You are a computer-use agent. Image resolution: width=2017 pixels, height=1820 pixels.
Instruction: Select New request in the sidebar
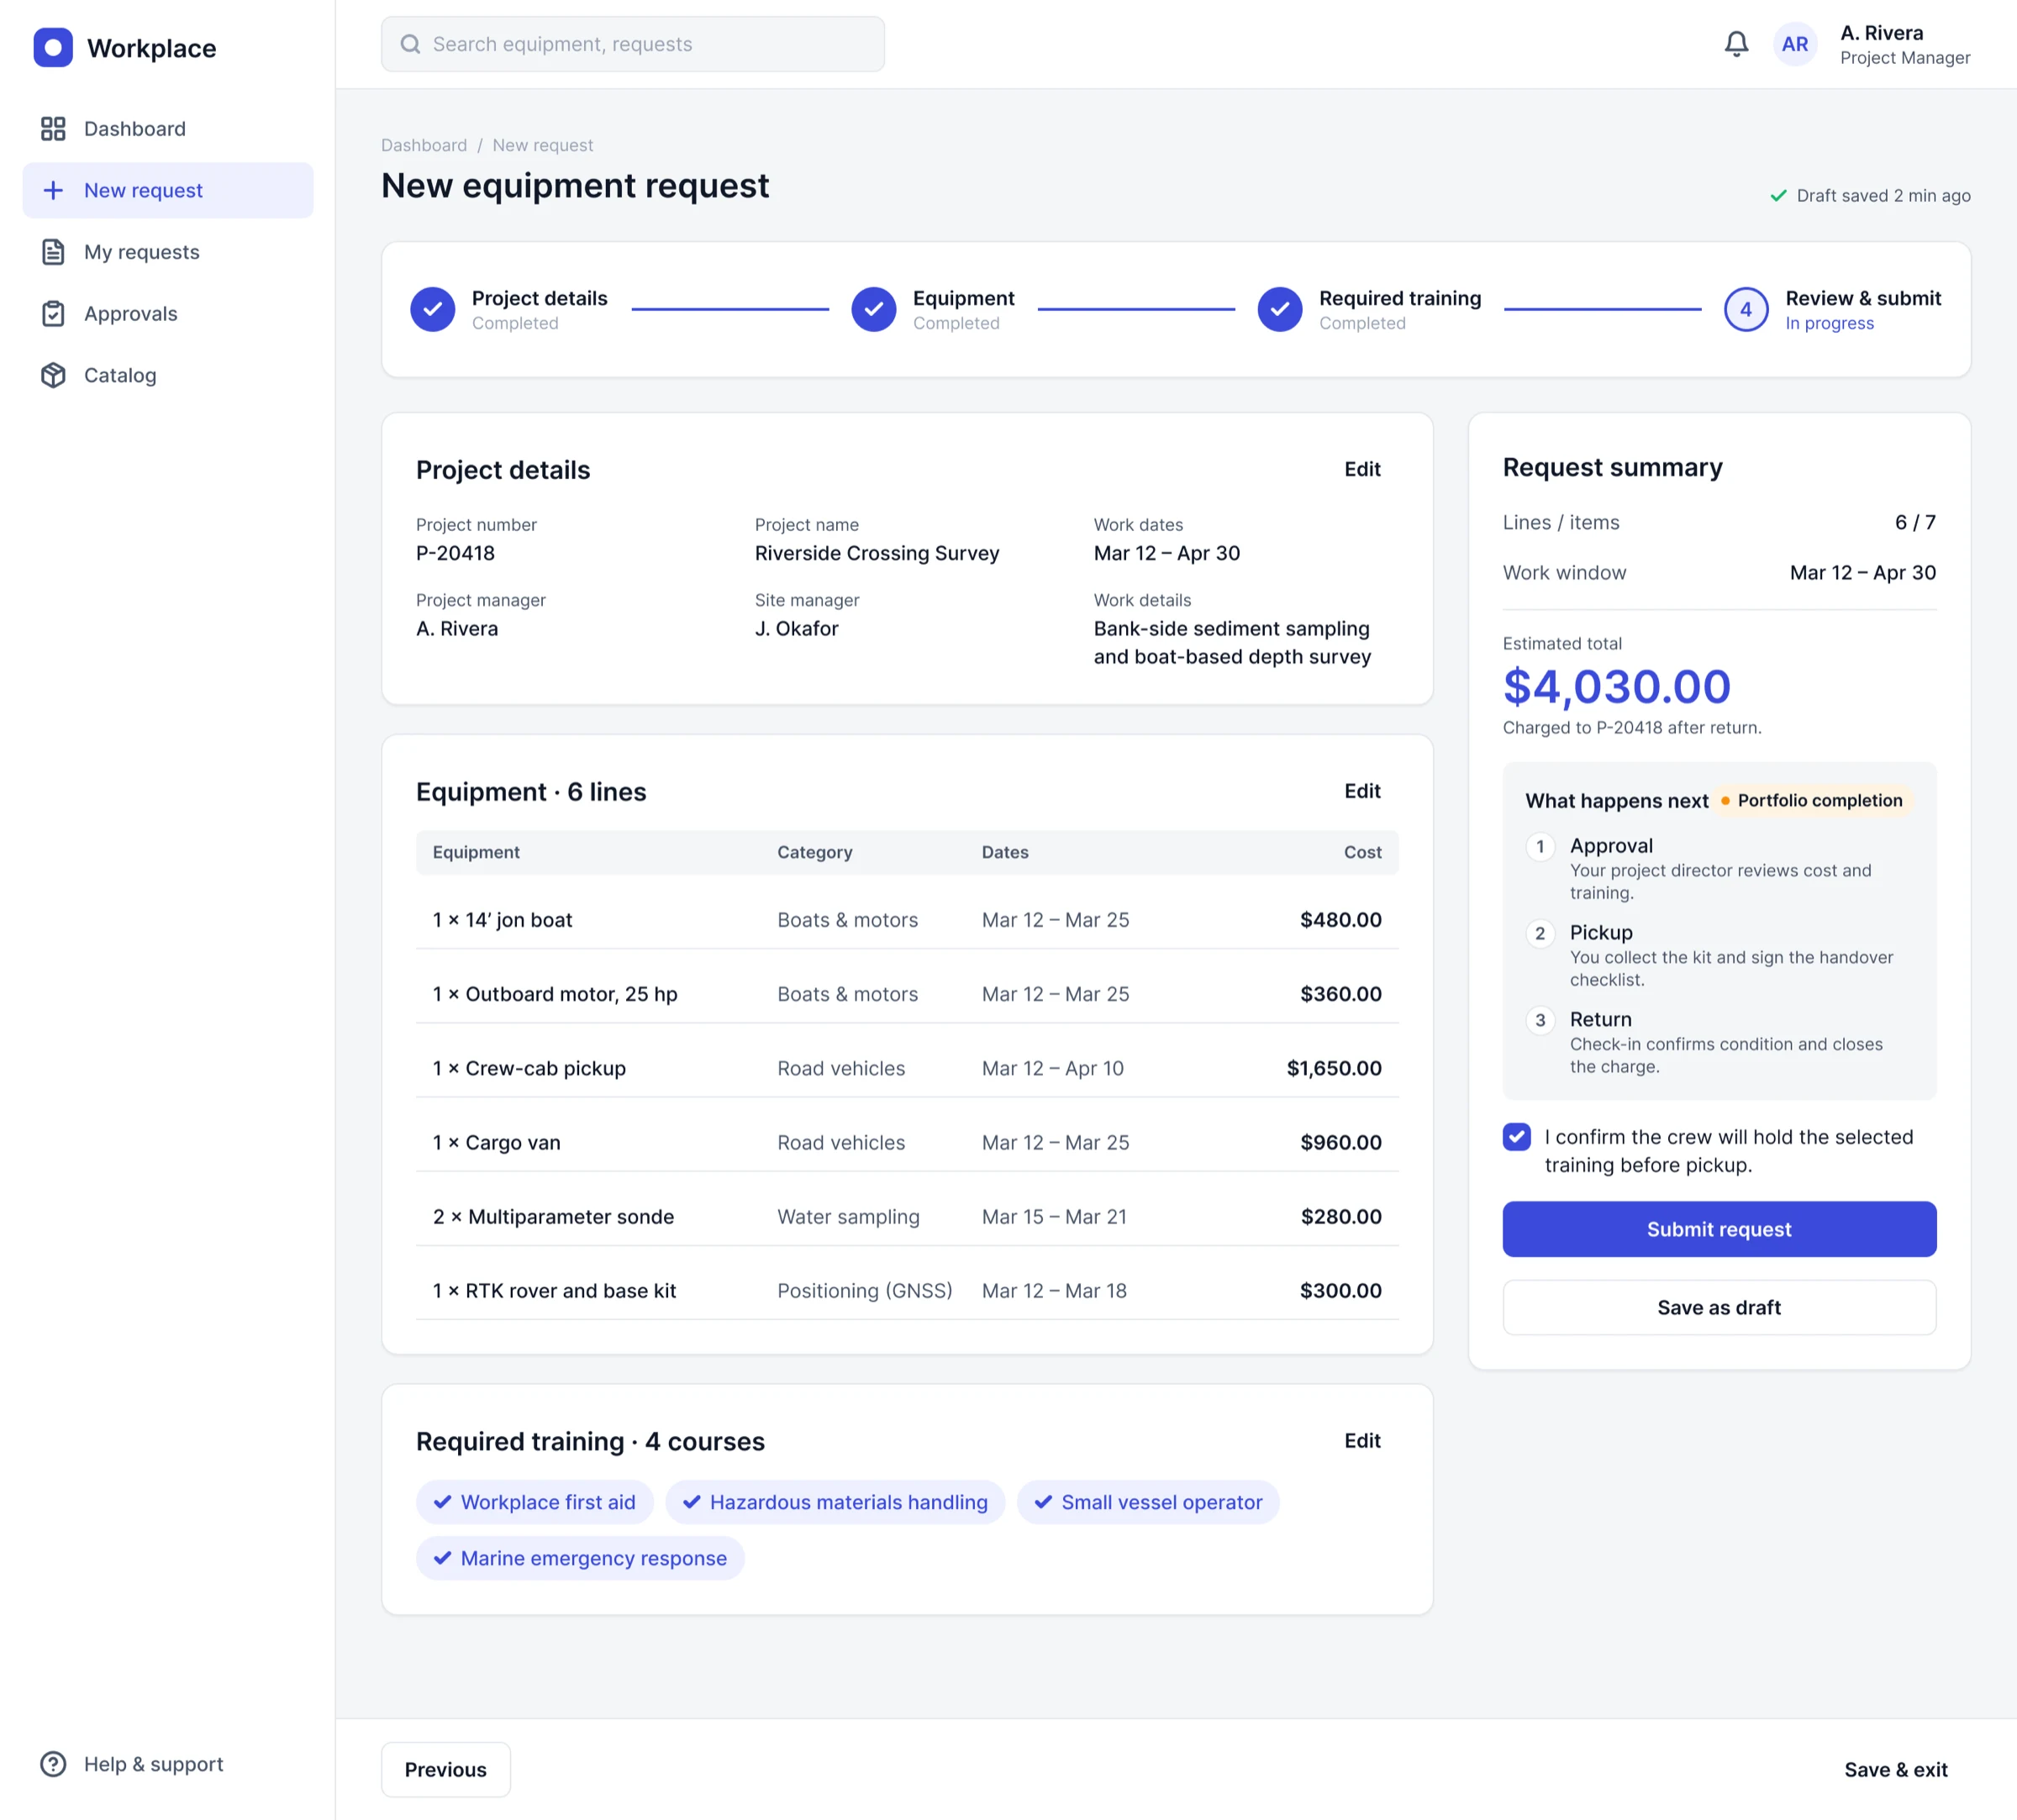click(x=168, y=190)
